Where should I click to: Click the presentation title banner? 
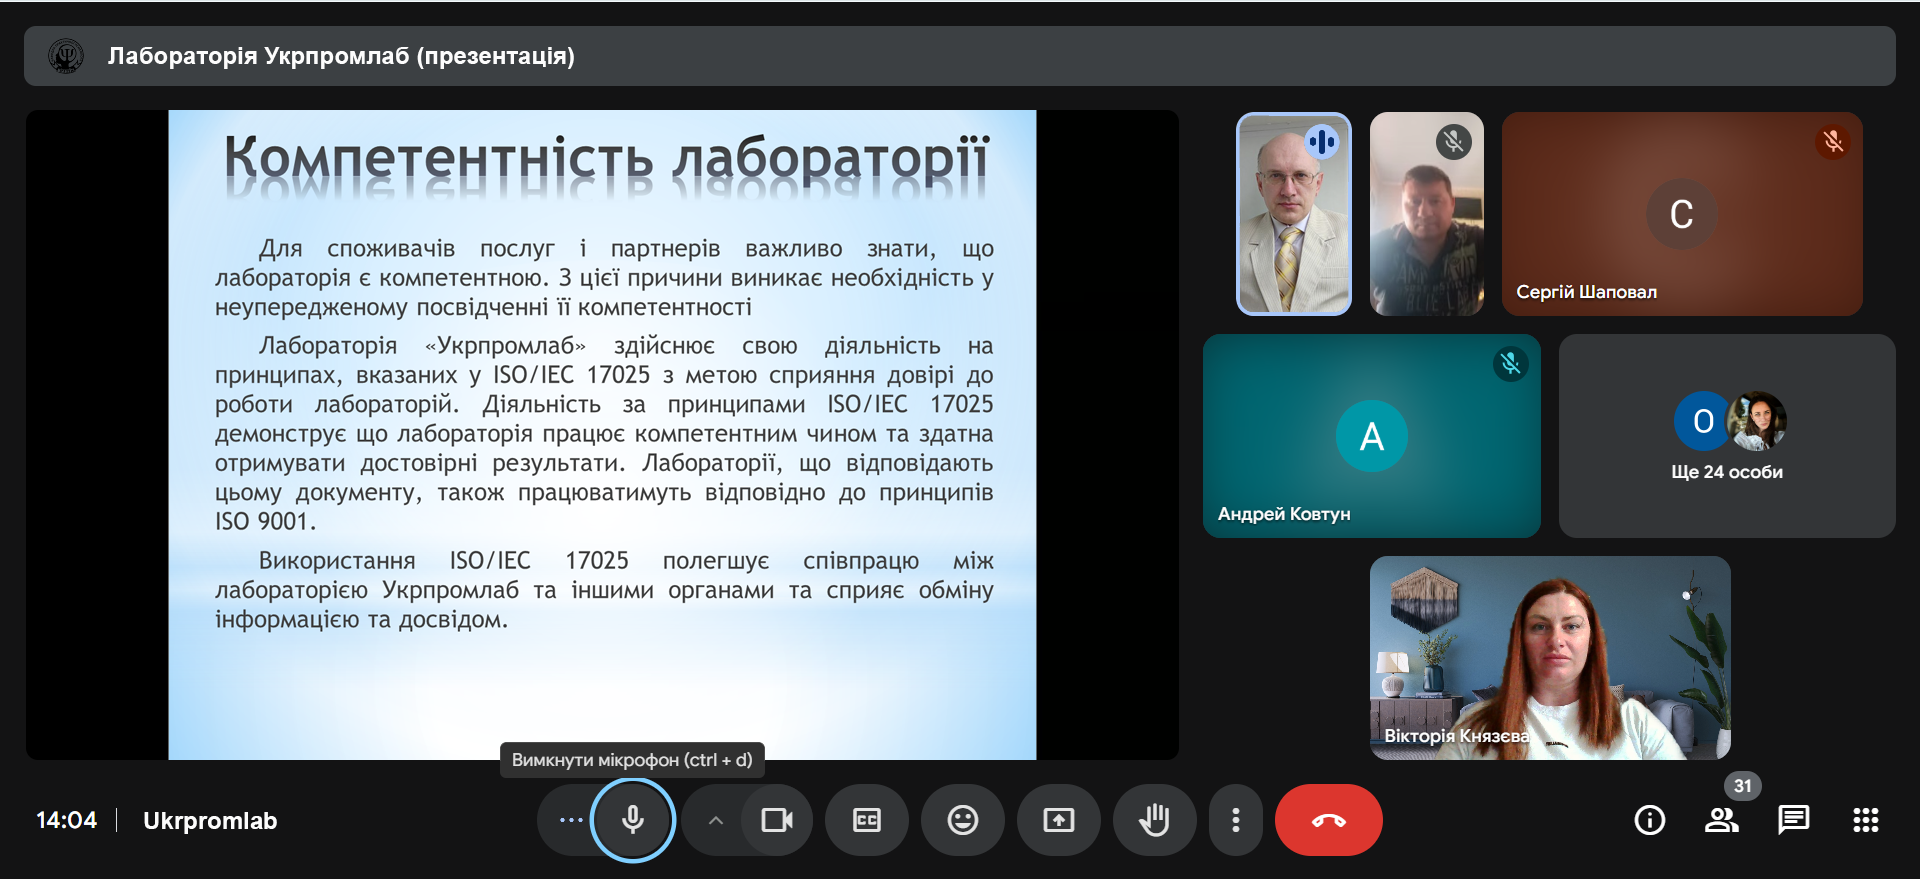(960, 56)
